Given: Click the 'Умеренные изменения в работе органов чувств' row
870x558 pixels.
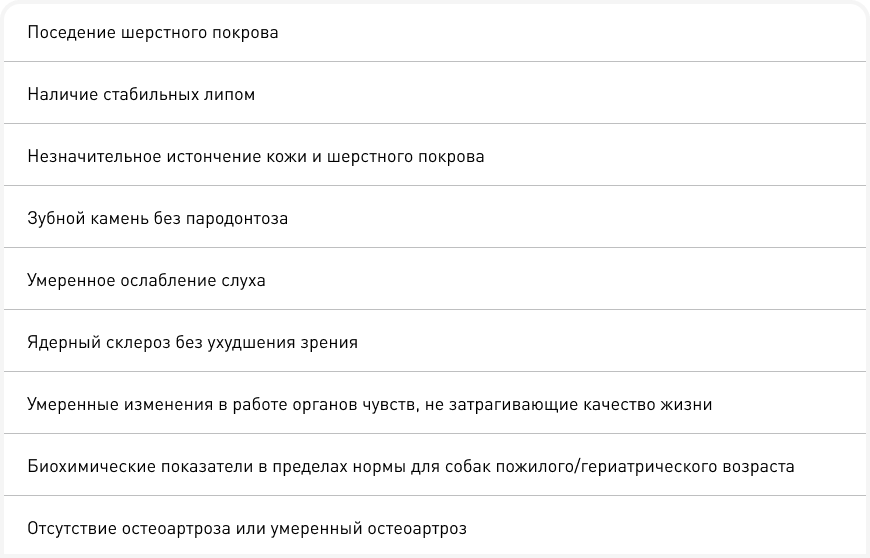Looking at the screenshot, I should point(369,405).
